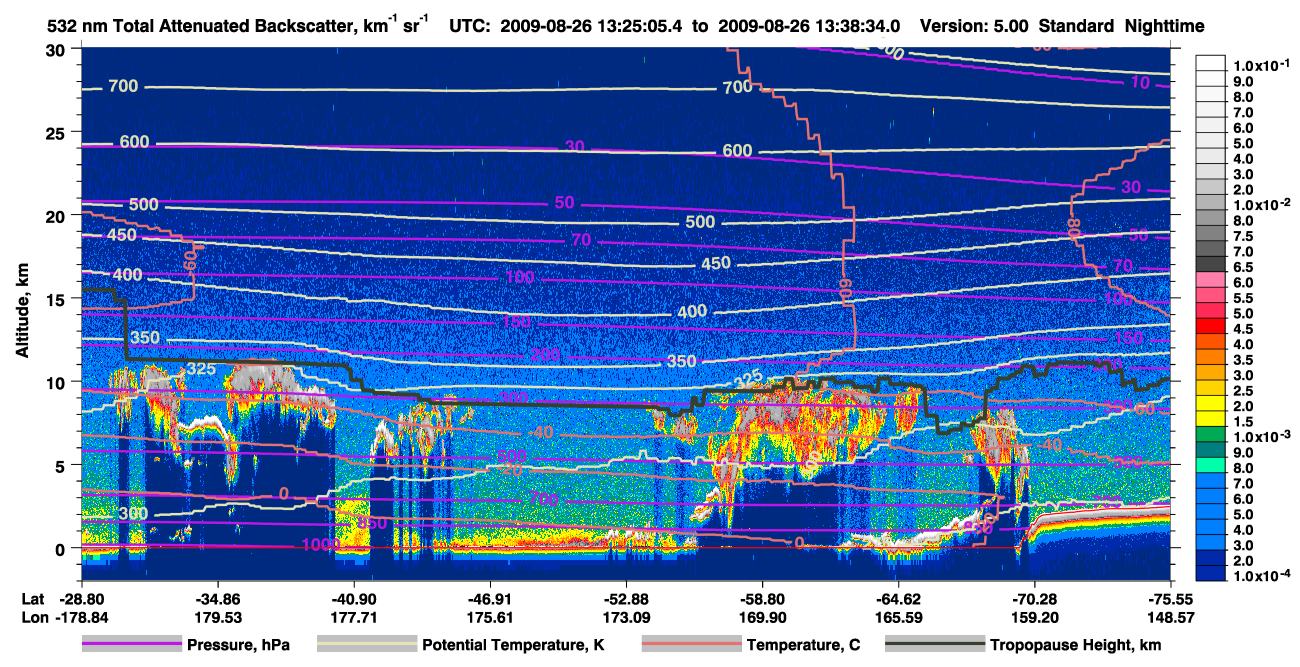Image resolution: width=1300 pixels, height=667 pixels.
Task: Click the 'Lon' row label
Action: pyautogui.click(x=33, y=618)
